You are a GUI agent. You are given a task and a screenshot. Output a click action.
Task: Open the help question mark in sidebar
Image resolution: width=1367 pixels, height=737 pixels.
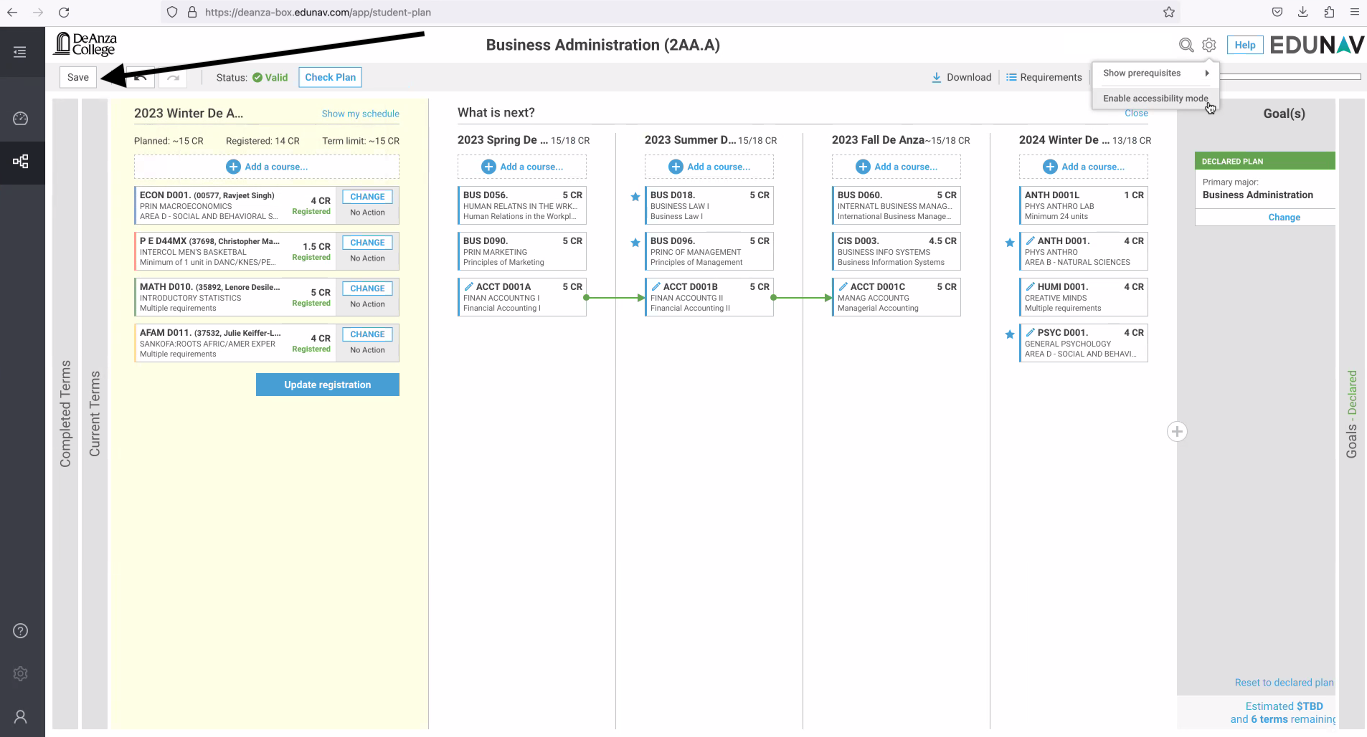tap(20, 631)
